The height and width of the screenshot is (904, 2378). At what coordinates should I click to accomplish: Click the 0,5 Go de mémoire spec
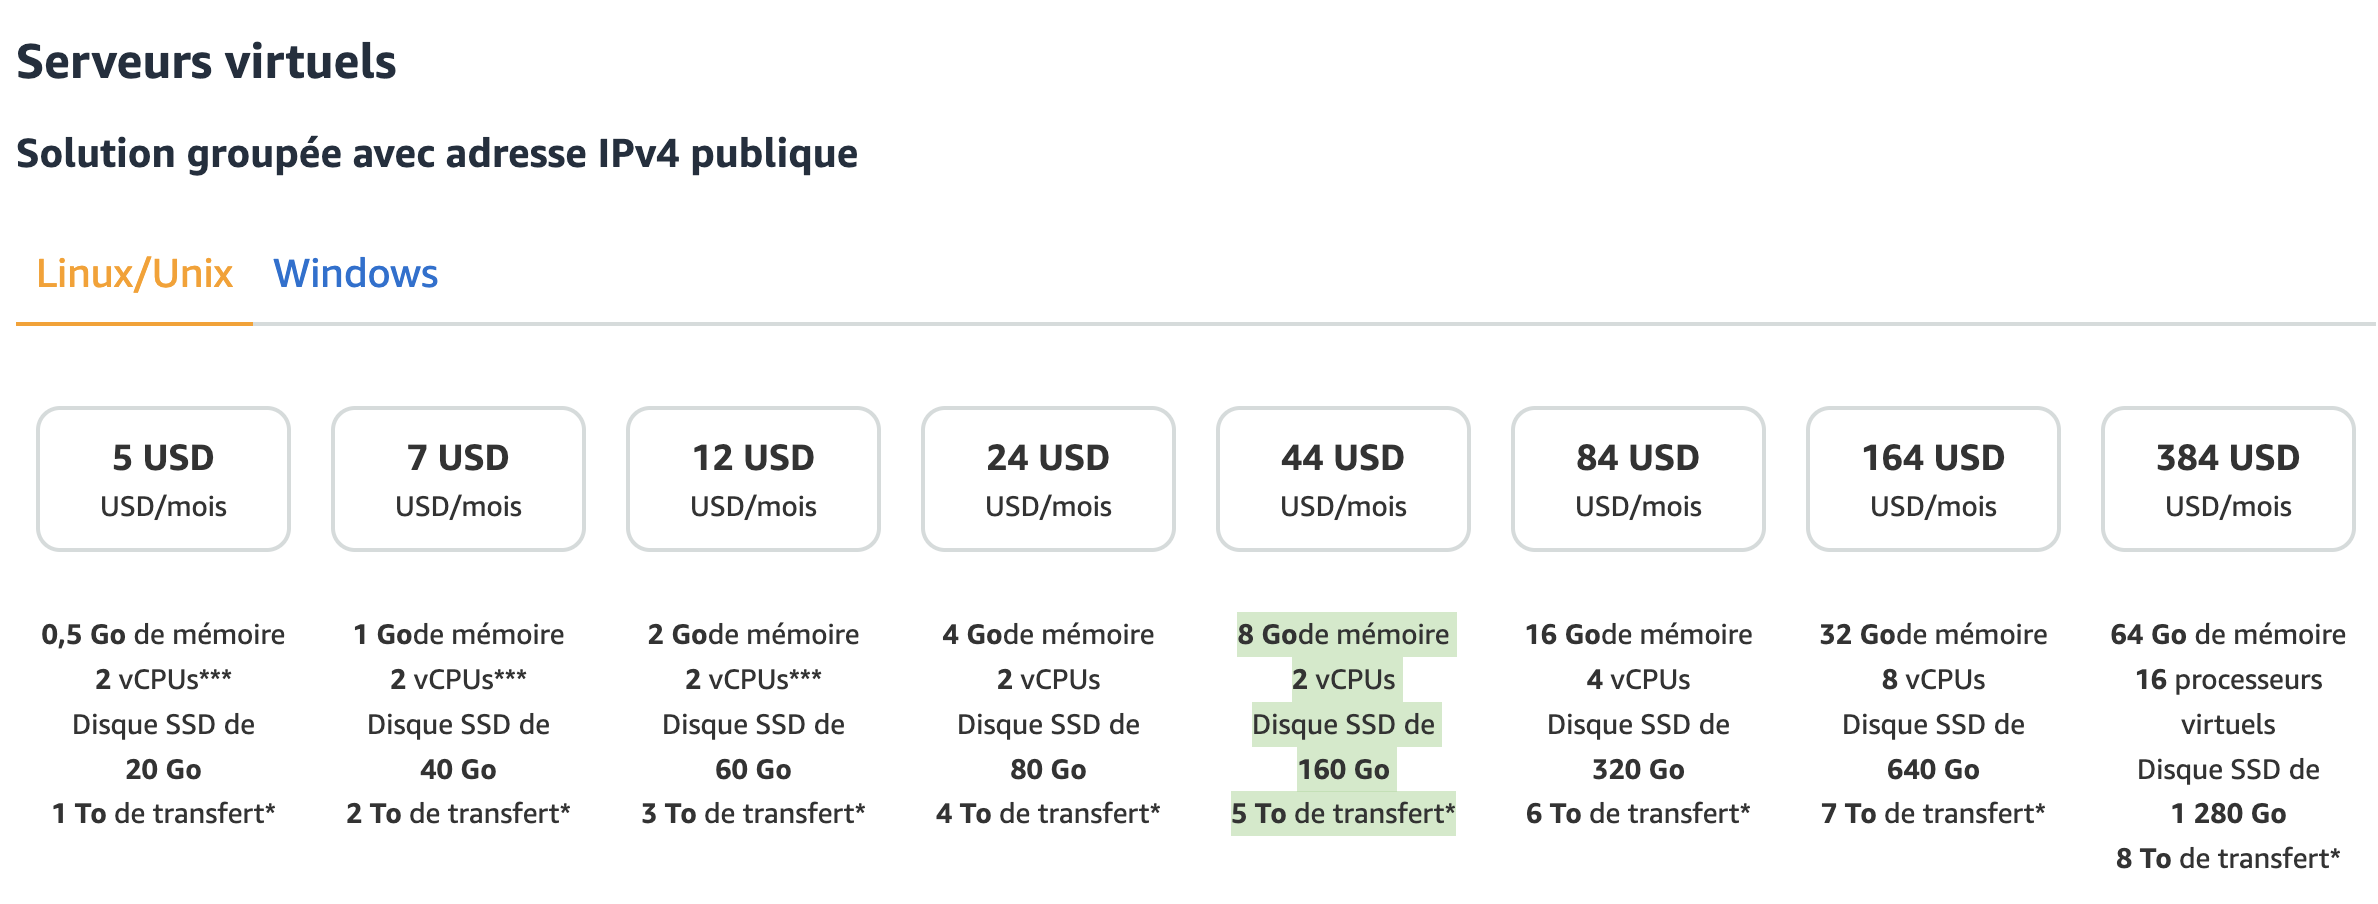tap(163, 634)
